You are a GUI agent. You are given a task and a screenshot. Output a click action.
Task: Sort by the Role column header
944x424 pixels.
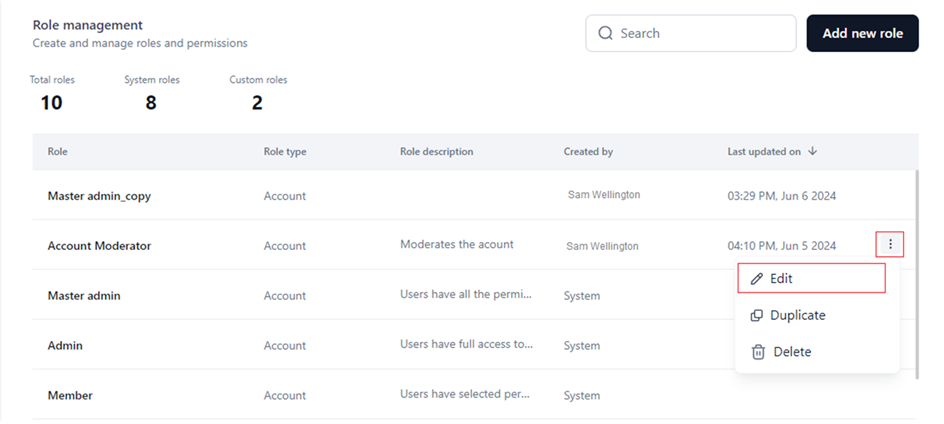(x=58, y=152)
